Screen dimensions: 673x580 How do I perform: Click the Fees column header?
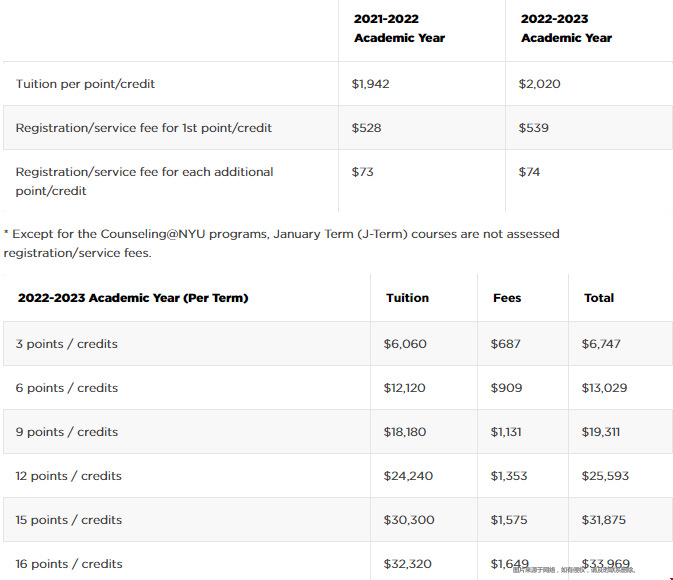coord(507,298)
